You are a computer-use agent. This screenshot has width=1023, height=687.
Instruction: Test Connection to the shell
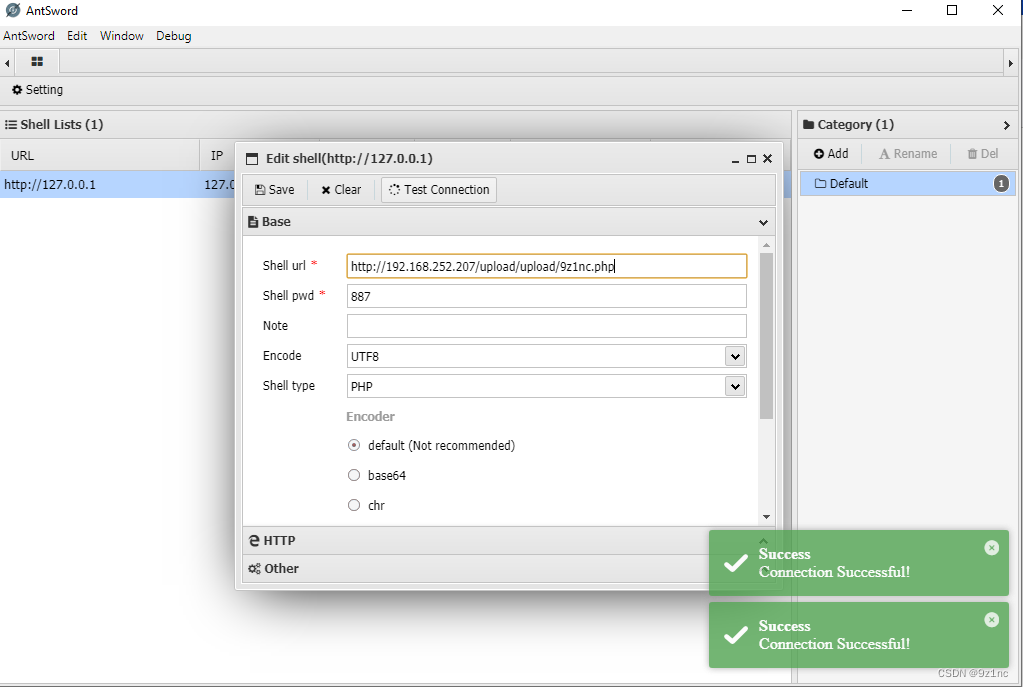pyautogui.click(x=438, y=190)
